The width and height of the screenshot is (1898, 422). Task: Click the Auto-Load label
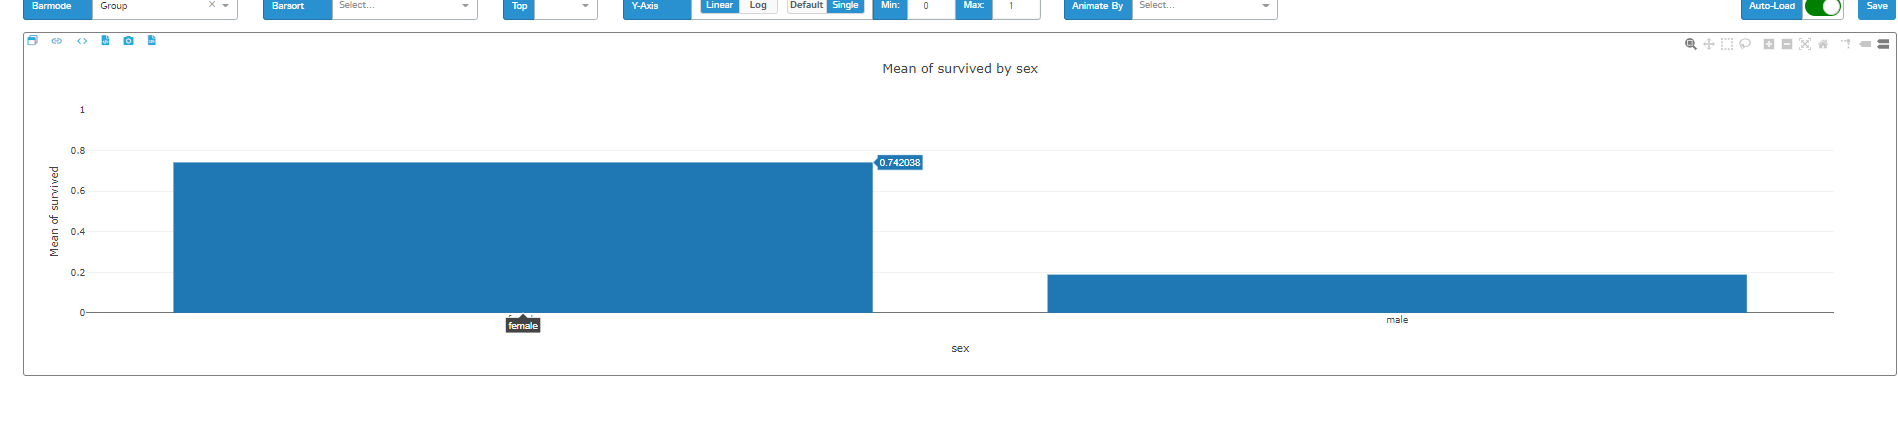click(1772, 7)
